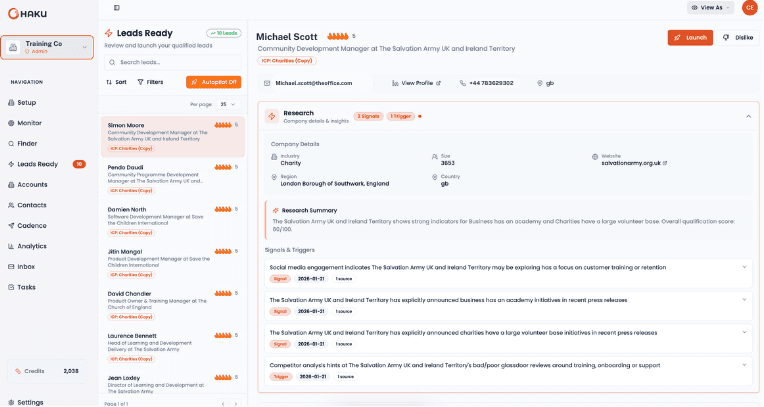Go to Cadence page
Screen dimensions: 764x407
click(32, 226)
